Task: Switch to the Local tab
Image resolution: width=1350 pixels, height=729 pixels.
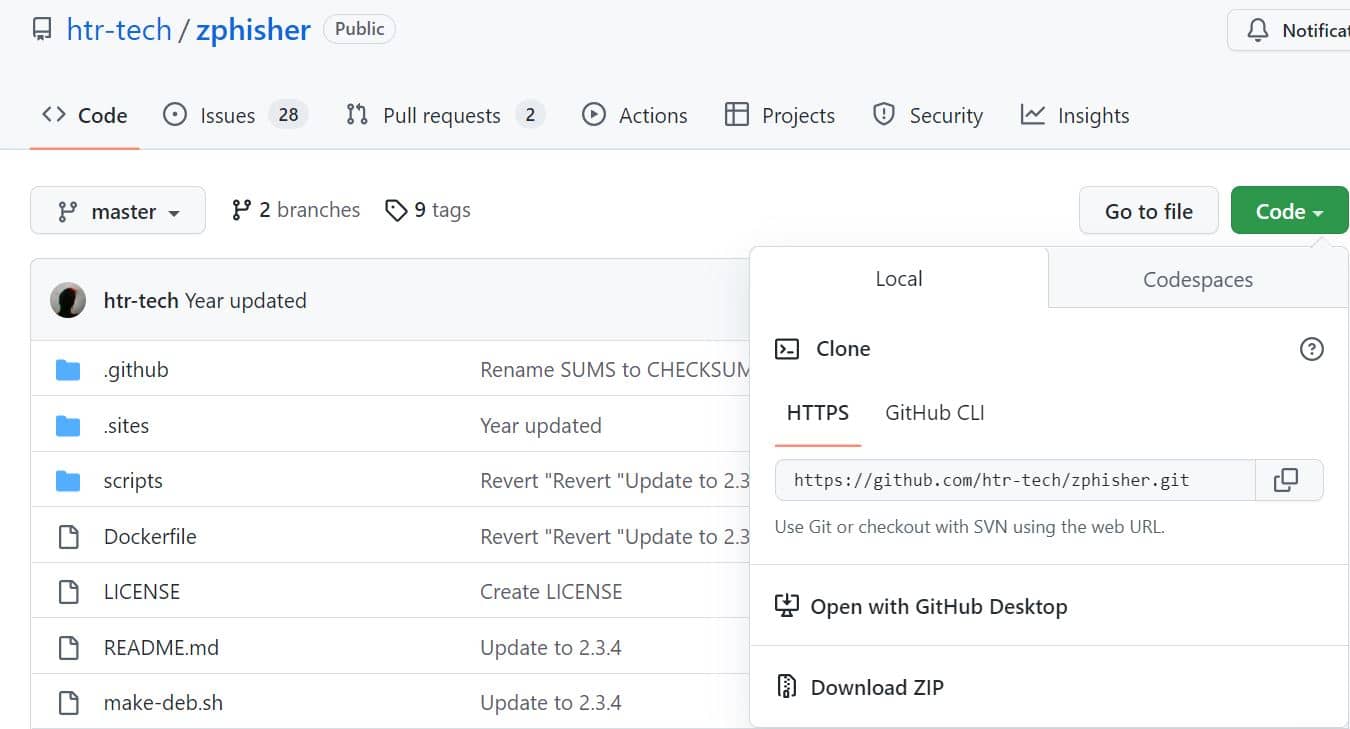Action: click(898, 279)
